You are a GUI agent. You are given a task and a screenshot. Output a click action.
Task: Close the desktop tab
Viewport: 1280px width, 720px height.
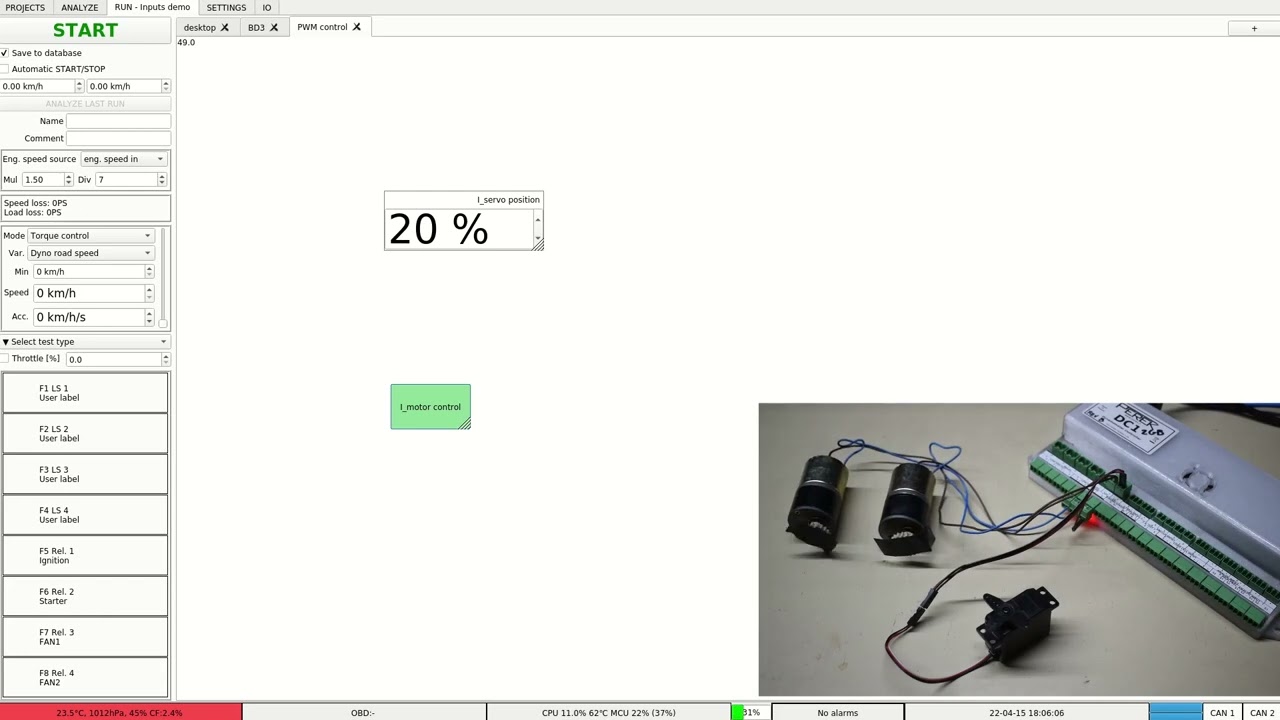tap(225, 27)
